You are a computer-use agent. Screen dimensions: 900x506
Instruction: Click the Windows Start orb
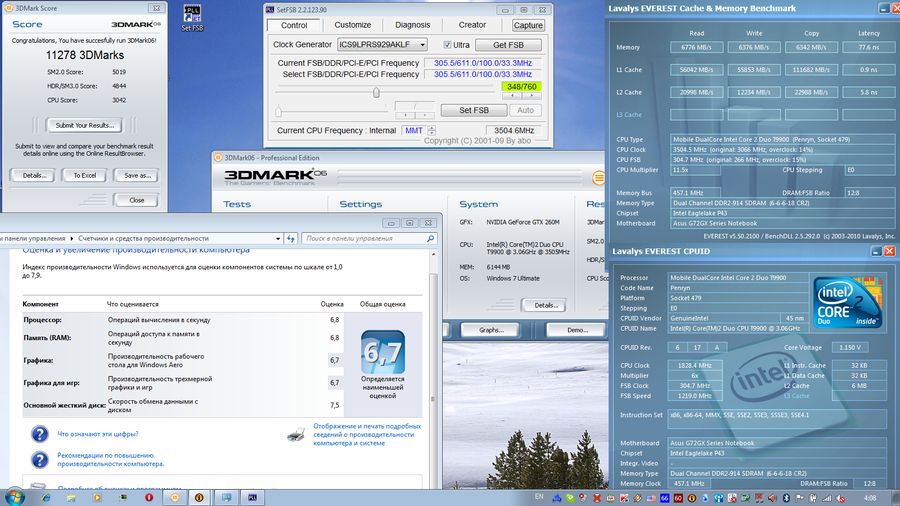pyautogui.click(x=15, y=496)
